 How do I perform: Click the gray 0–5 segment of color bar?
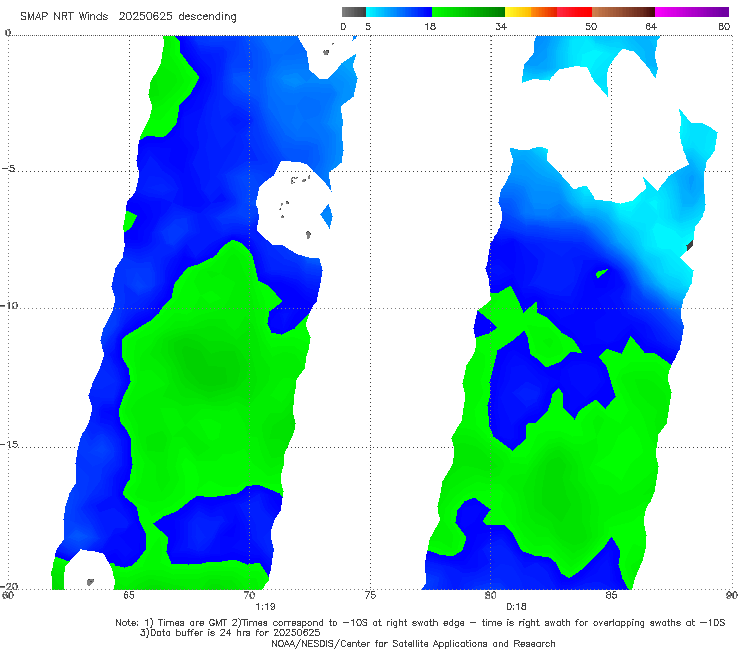coord(354,12)
